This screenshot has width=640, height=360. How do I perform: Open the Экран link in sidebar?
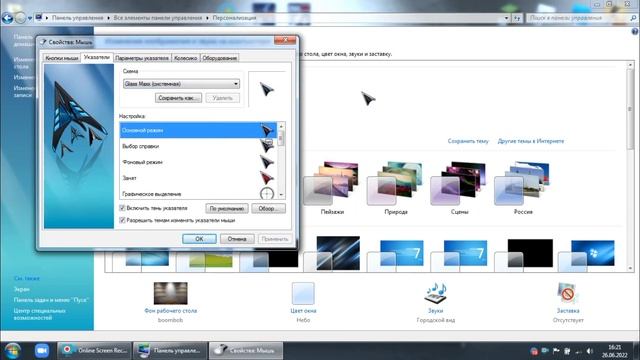point(22,289)
